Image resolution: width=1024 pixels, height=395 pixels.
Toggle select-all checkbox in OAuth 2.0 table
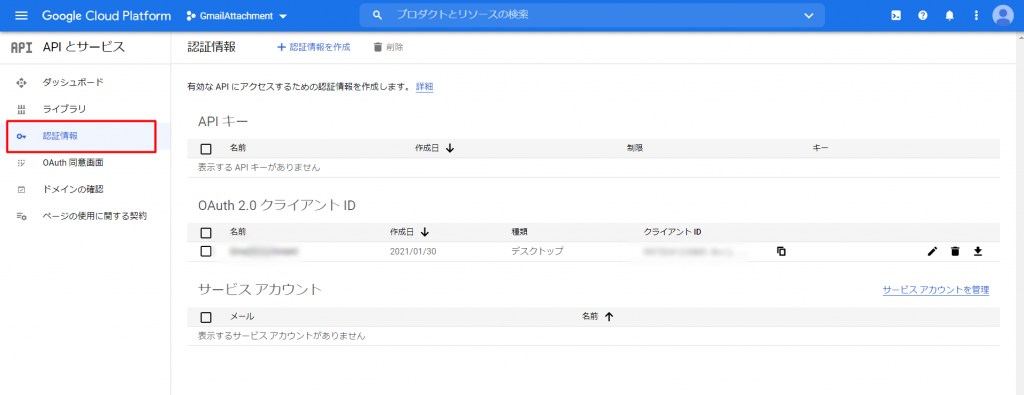click(206, 232)
